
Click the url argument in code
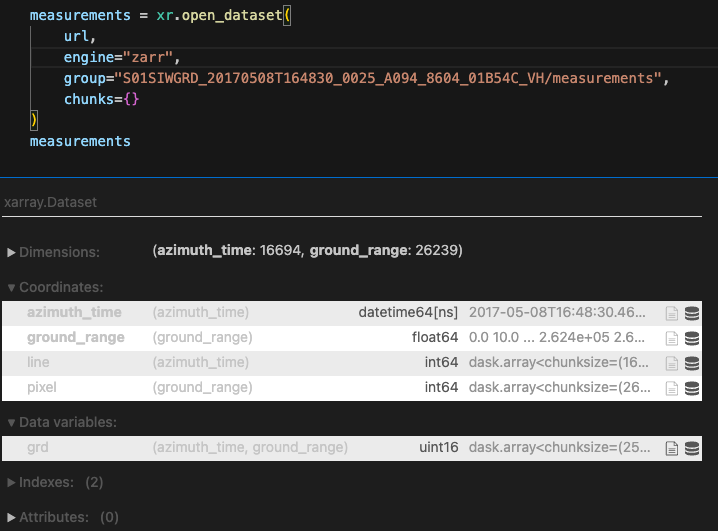[x=76, y=36]
